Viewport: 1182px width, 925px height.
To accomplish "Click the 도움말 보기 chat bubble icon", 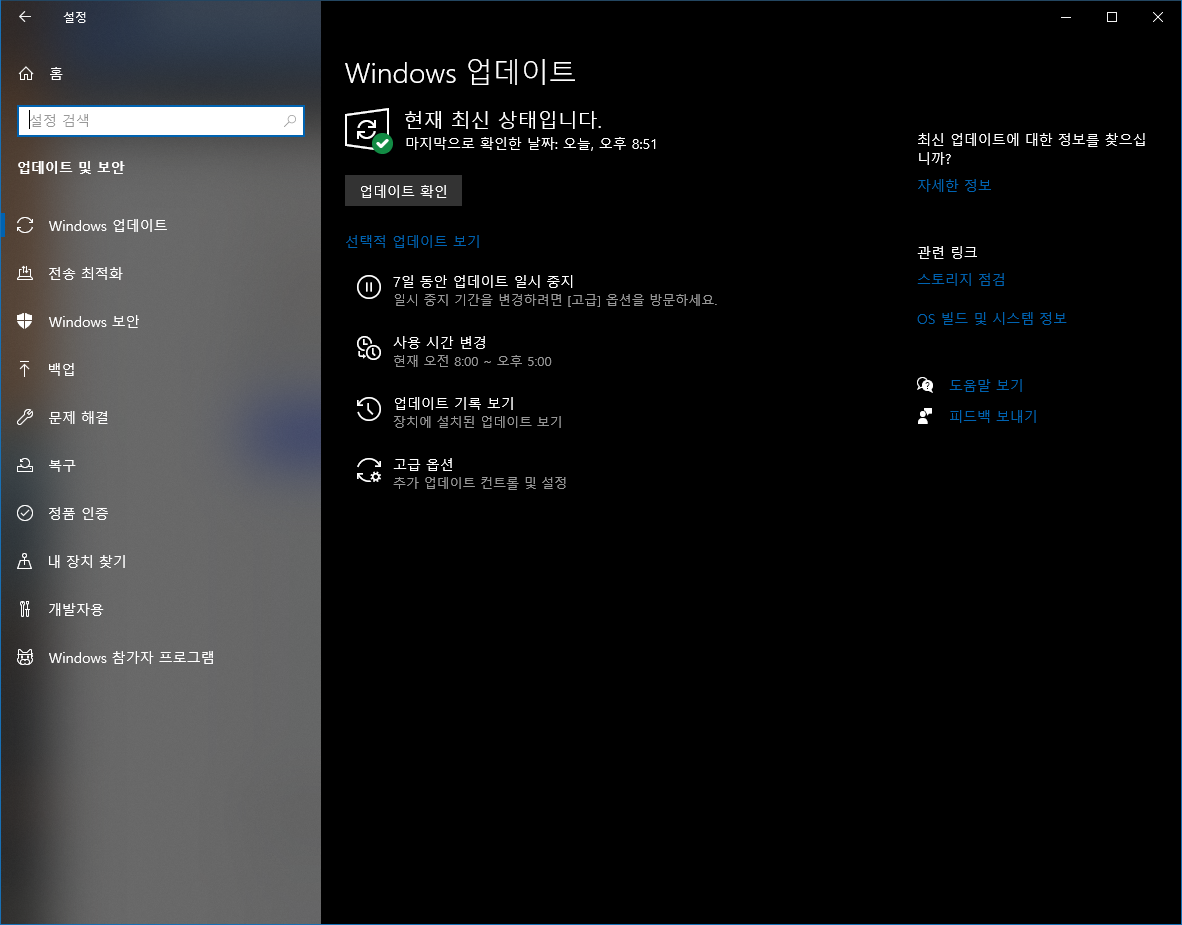I will click(x=925, y=385).
